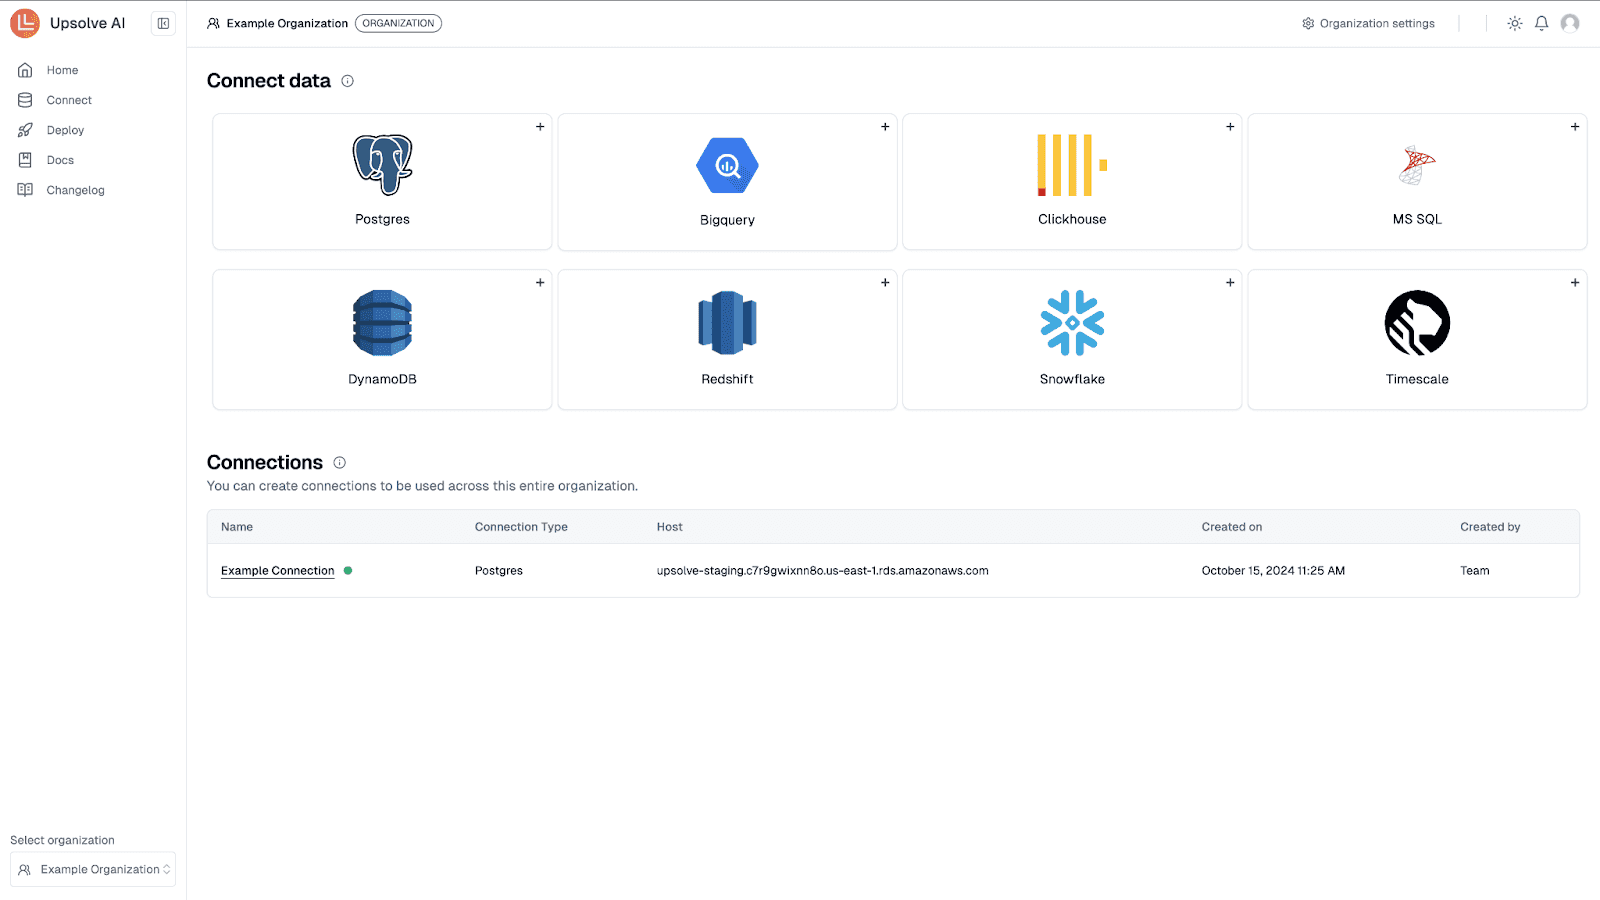Select the Postgres connector icon

click(x=381, y=165)
